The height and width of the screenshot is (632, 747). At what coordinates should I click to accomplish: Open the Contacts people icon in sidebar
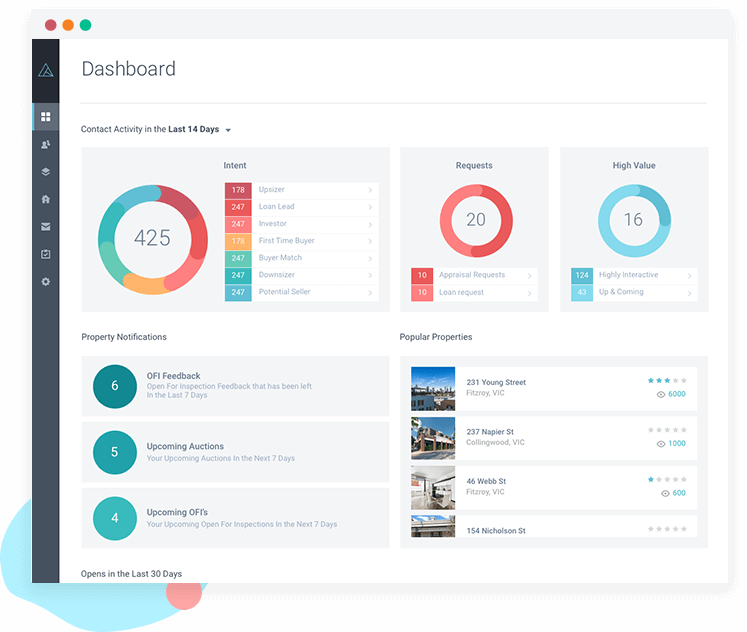46,144
